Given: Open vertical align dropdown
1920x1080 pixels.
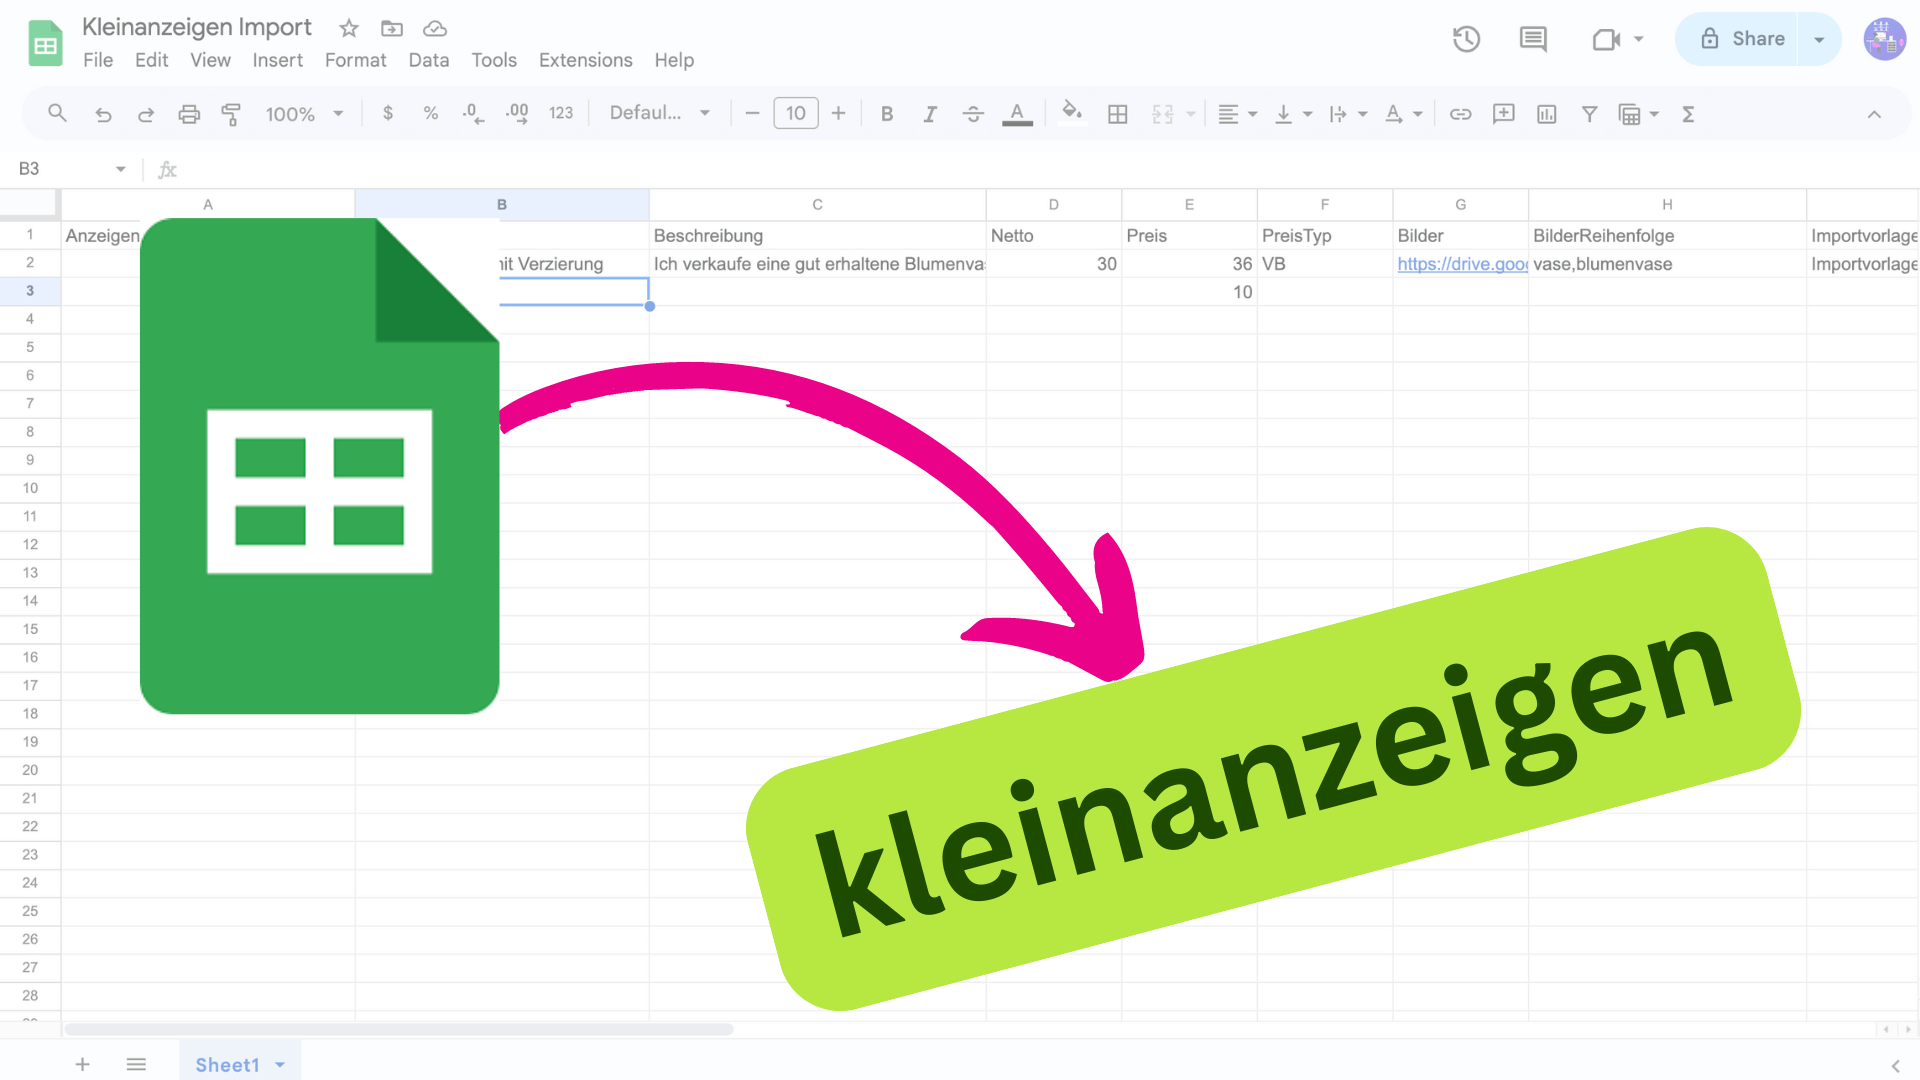Looking at the screenshot, I should click(x=1293, y=114).
